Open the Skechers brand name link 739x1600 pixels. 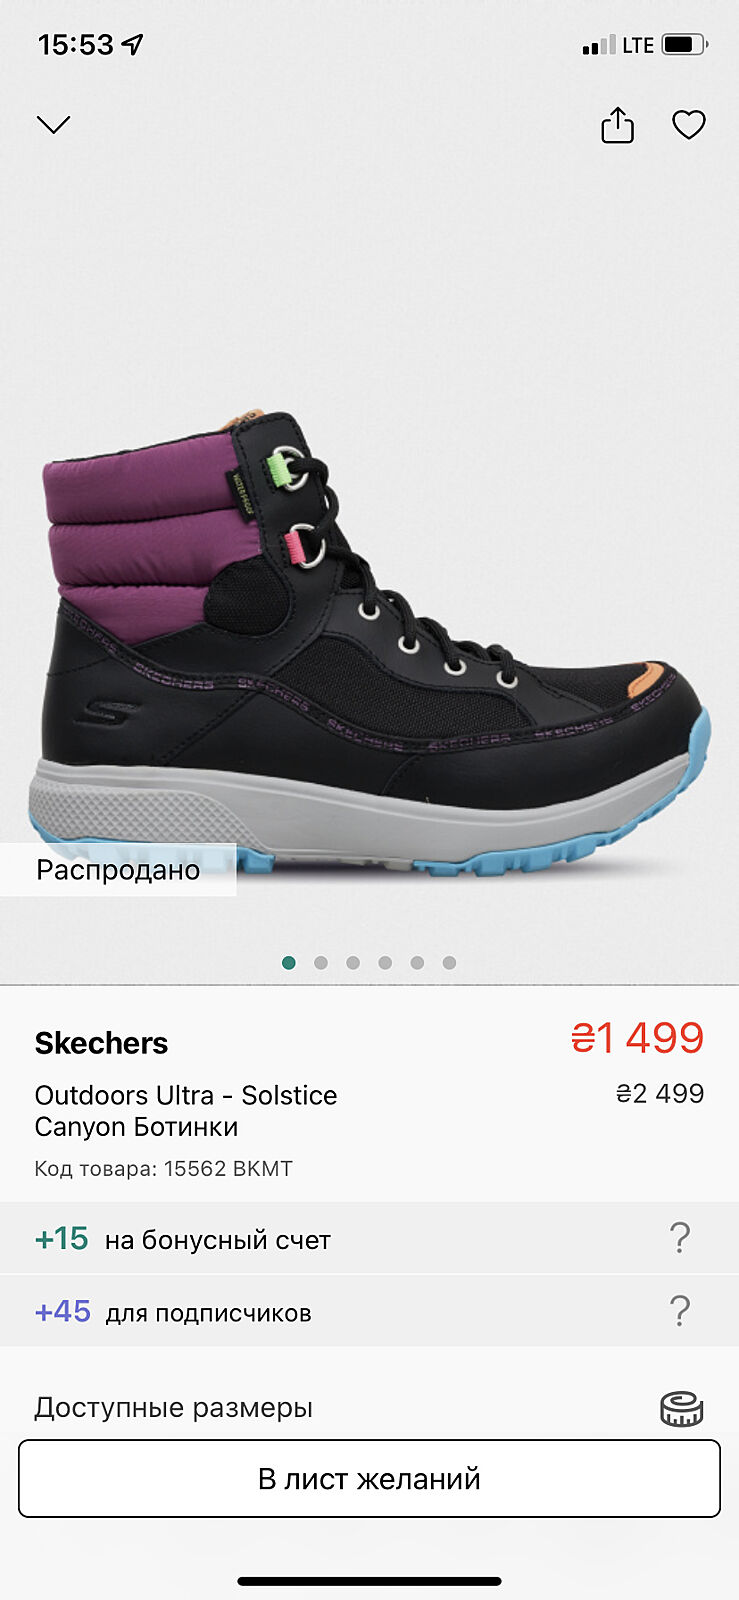101,1043
